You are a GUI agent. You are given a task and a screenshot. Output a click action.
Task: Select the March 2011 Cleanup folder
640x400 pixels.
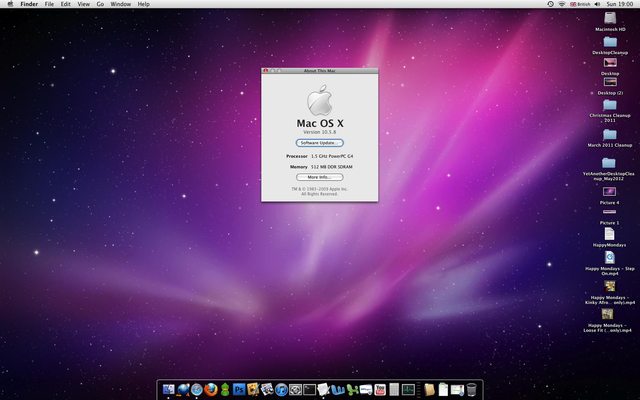click(610, 133)
